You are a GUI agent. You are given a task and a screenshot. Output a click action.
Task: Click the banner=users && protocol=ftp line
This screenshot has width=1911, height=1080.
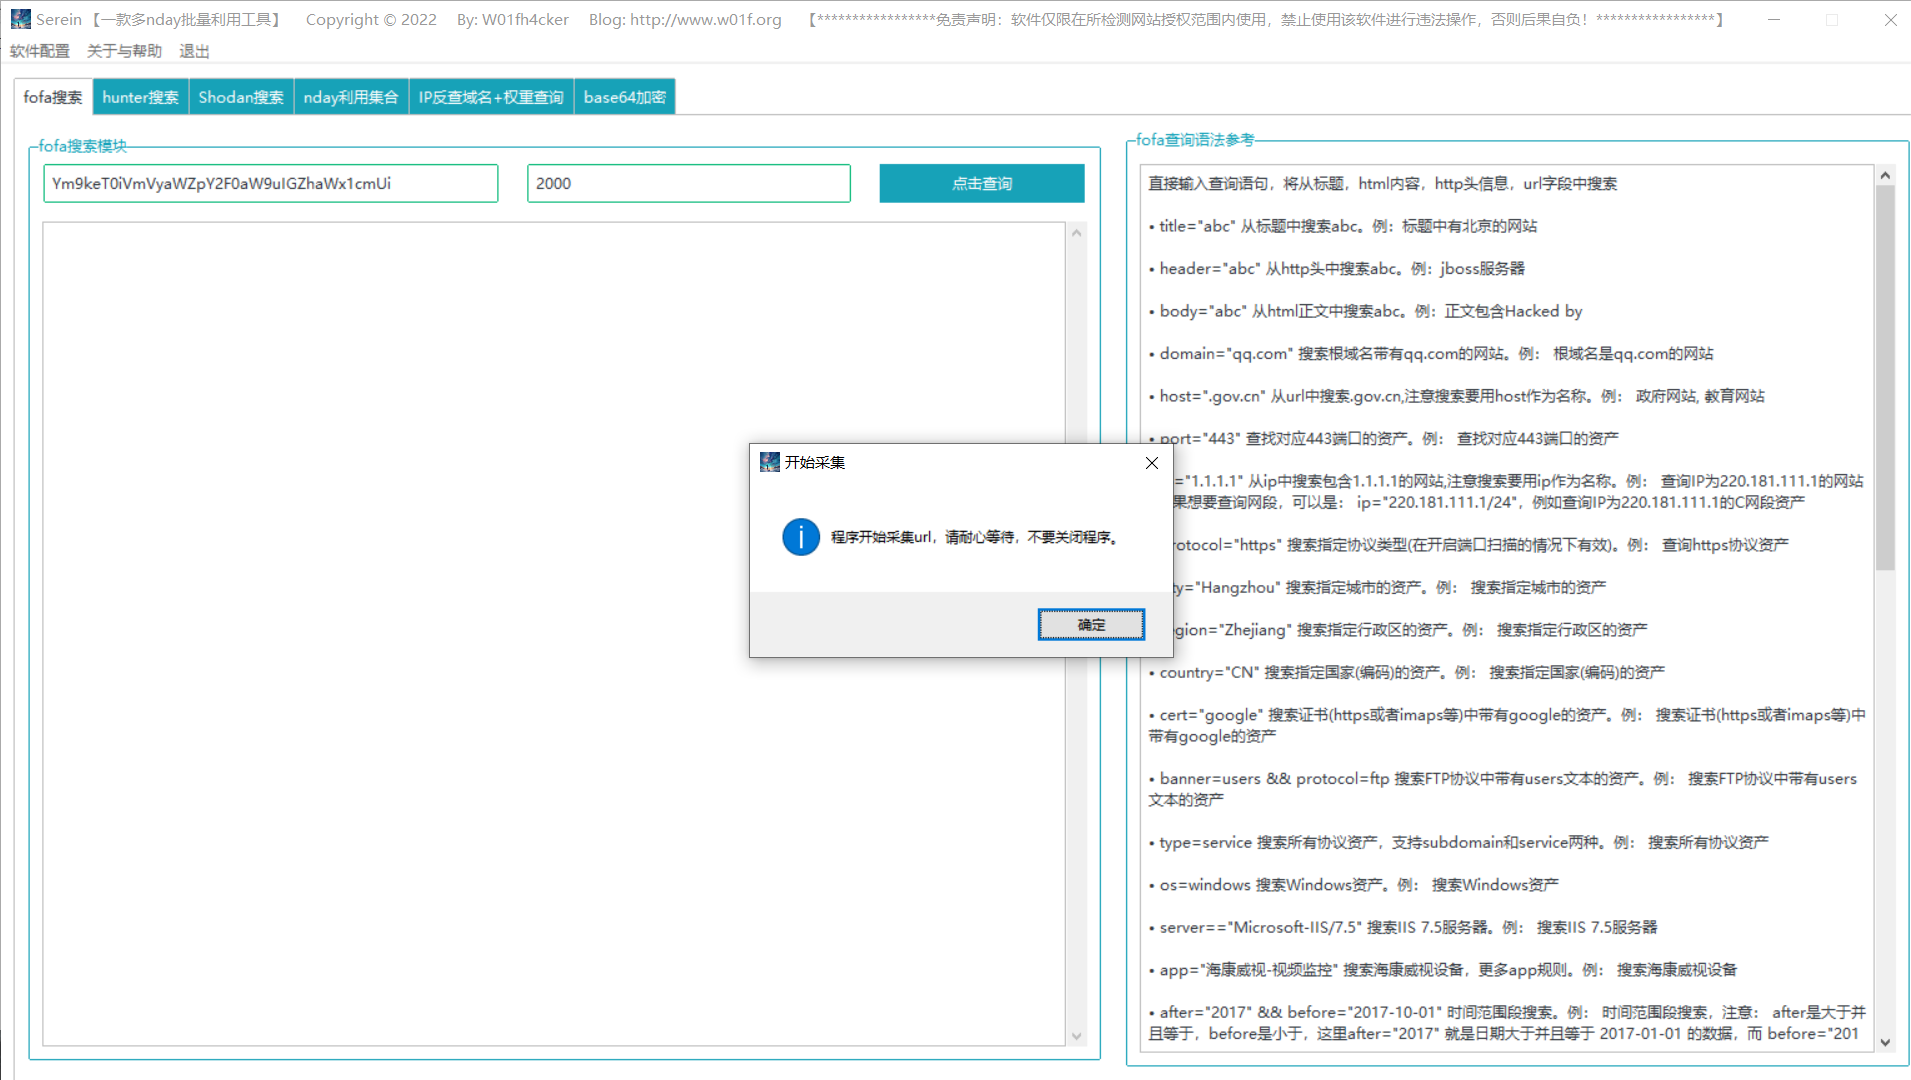coord(1503,789)
